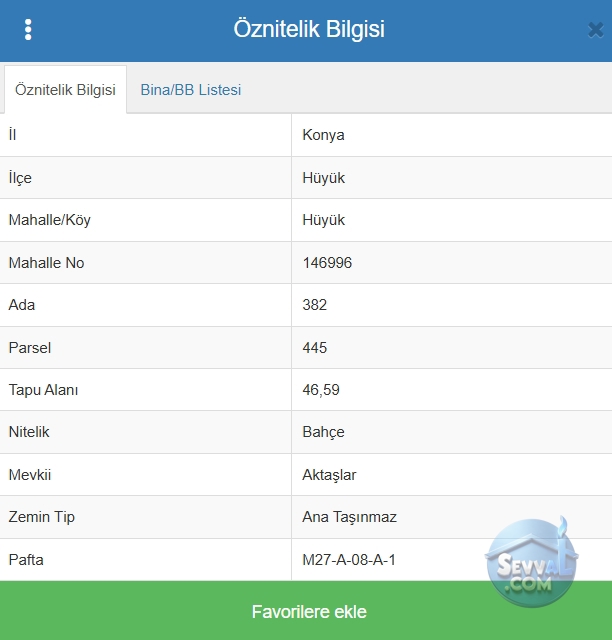Select Mahalle No value 146996
Screen dimensions: 612x640
tap(327, 263)
